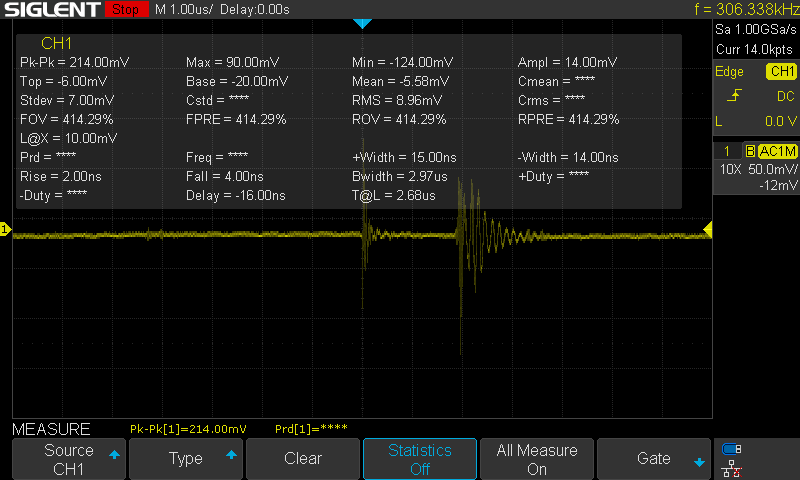Click the Ampl = 14.00mV value
The width and height of the screenshot is (800, 480).
567,62
